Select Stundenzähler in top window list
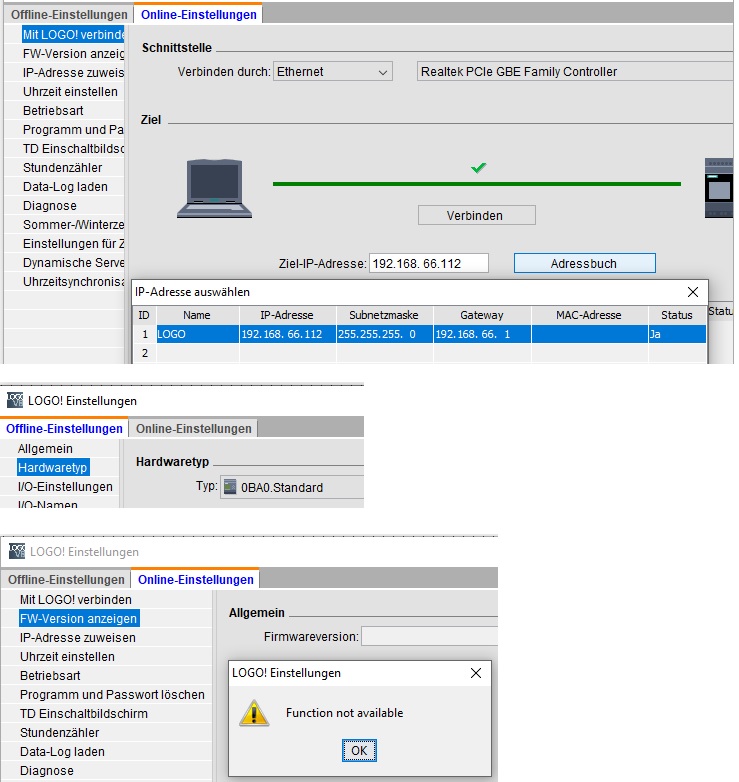 (62, 168)
